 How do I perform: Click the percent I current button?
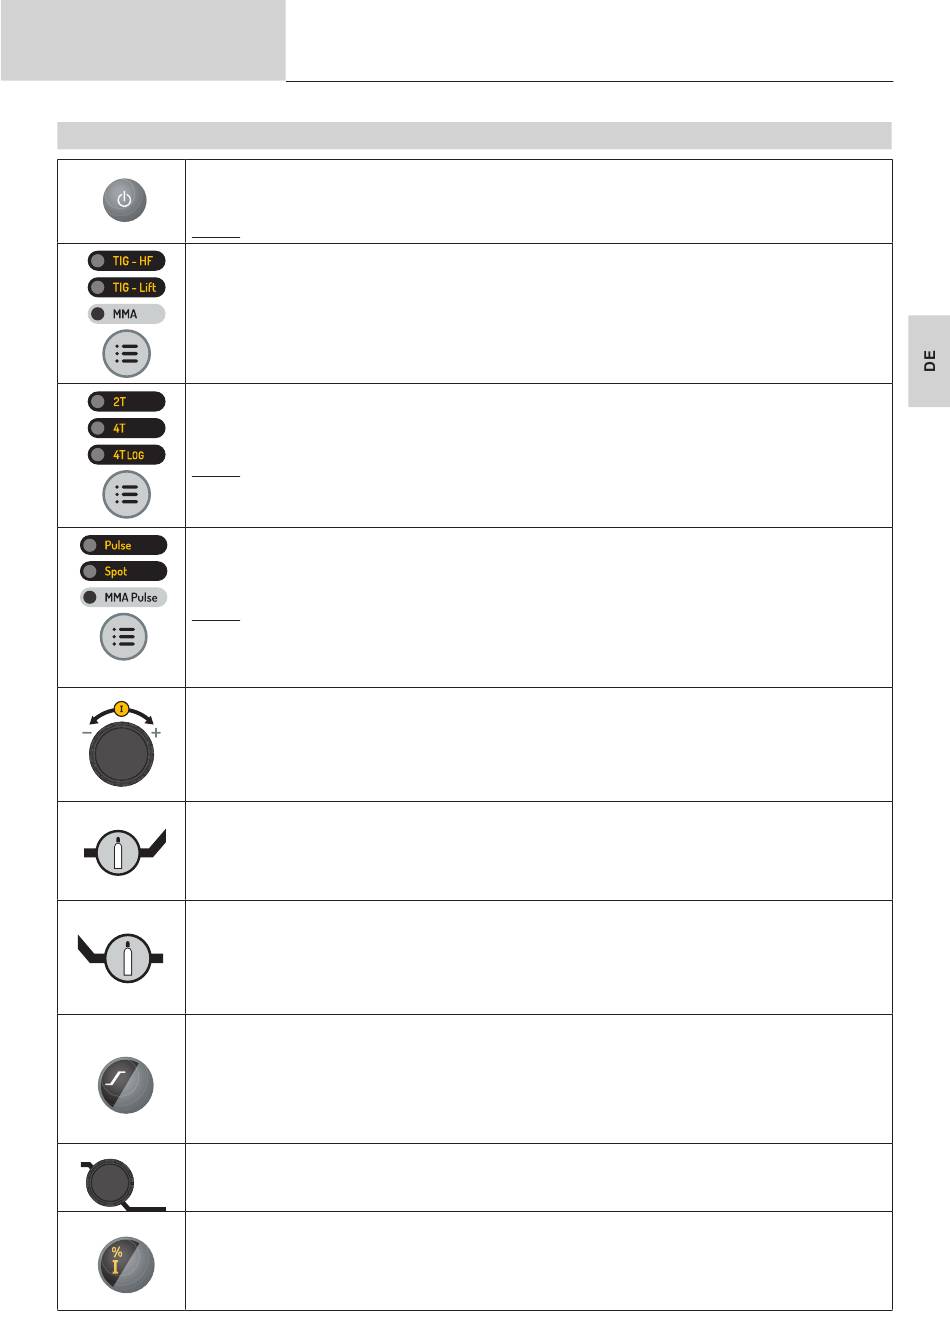125,1263
